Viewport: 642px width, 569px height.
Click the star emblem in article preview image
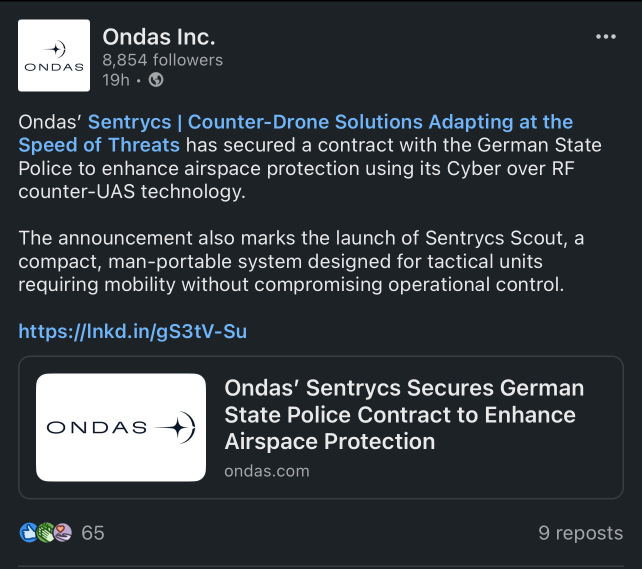[x=177, y=427]
